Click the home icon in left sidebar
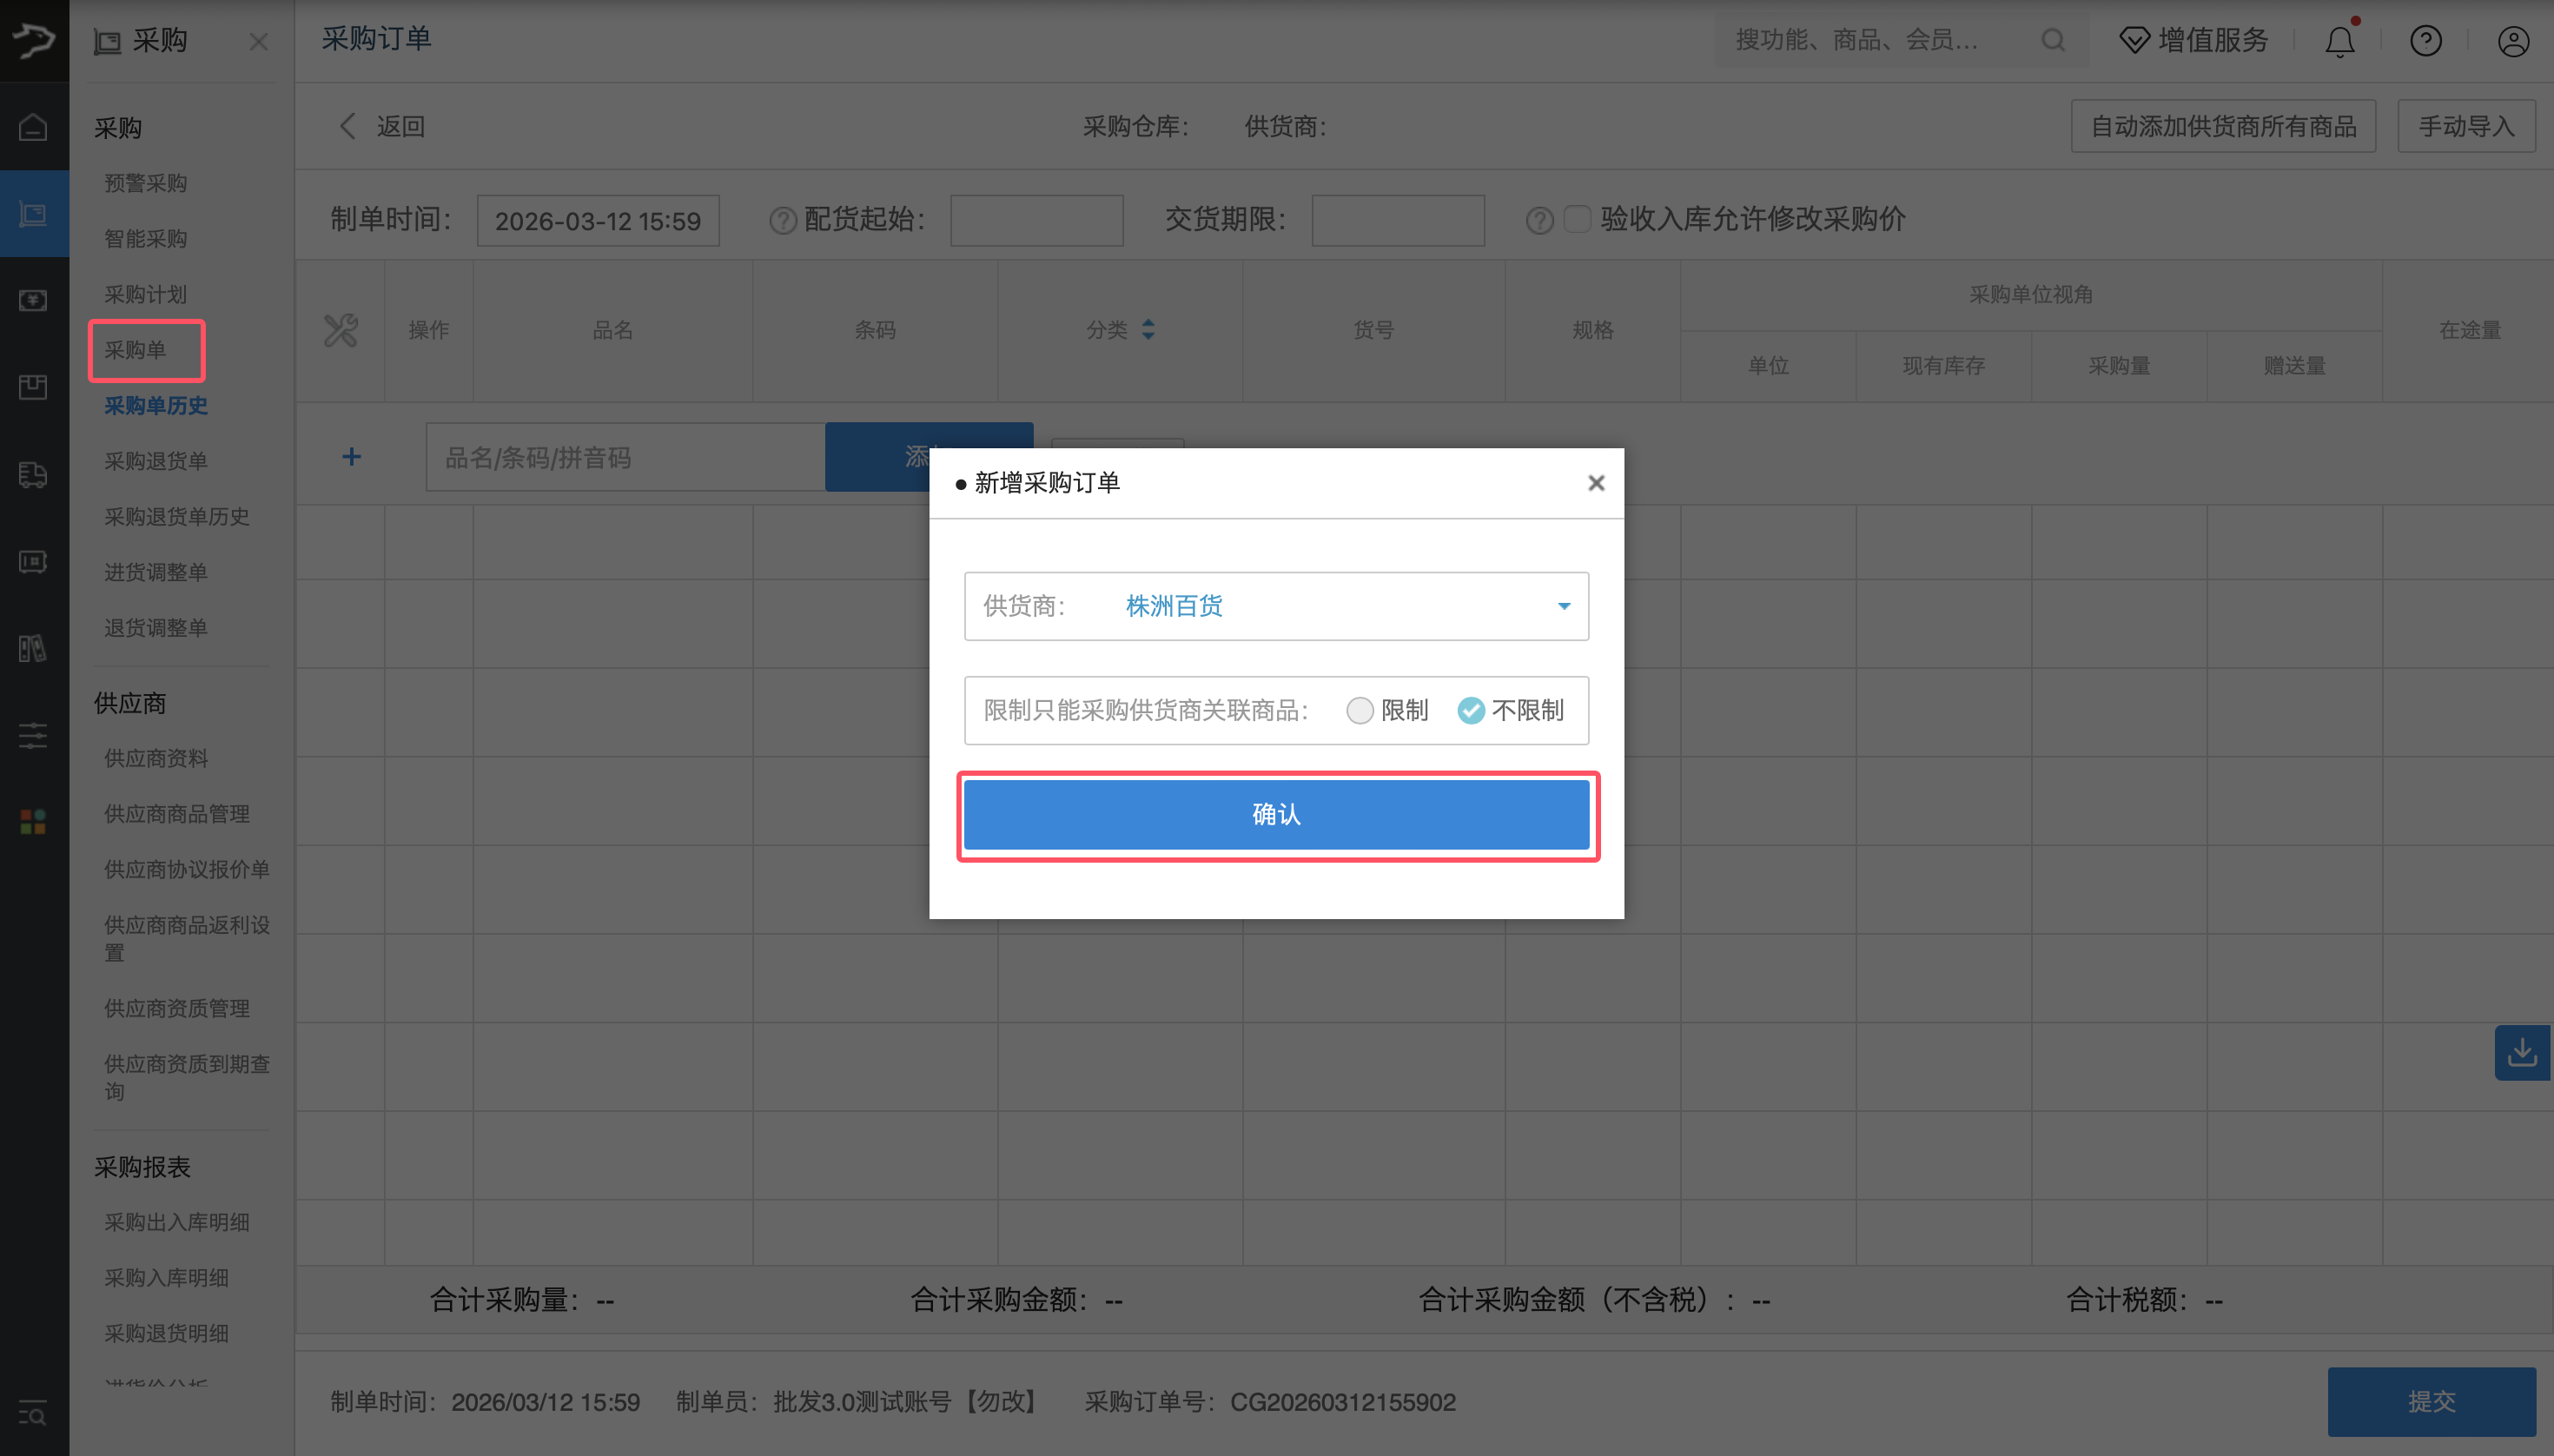Viewport: 2554px width, 1456px height. click(x=33, y=127)
